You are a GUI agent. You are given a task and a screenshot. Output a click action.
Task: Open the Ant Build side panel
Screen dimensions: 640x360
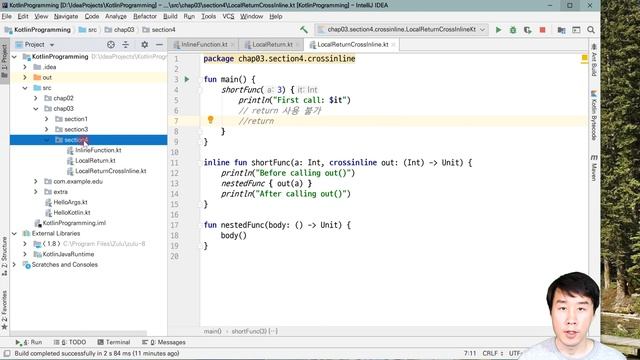(x=594, y=60)
